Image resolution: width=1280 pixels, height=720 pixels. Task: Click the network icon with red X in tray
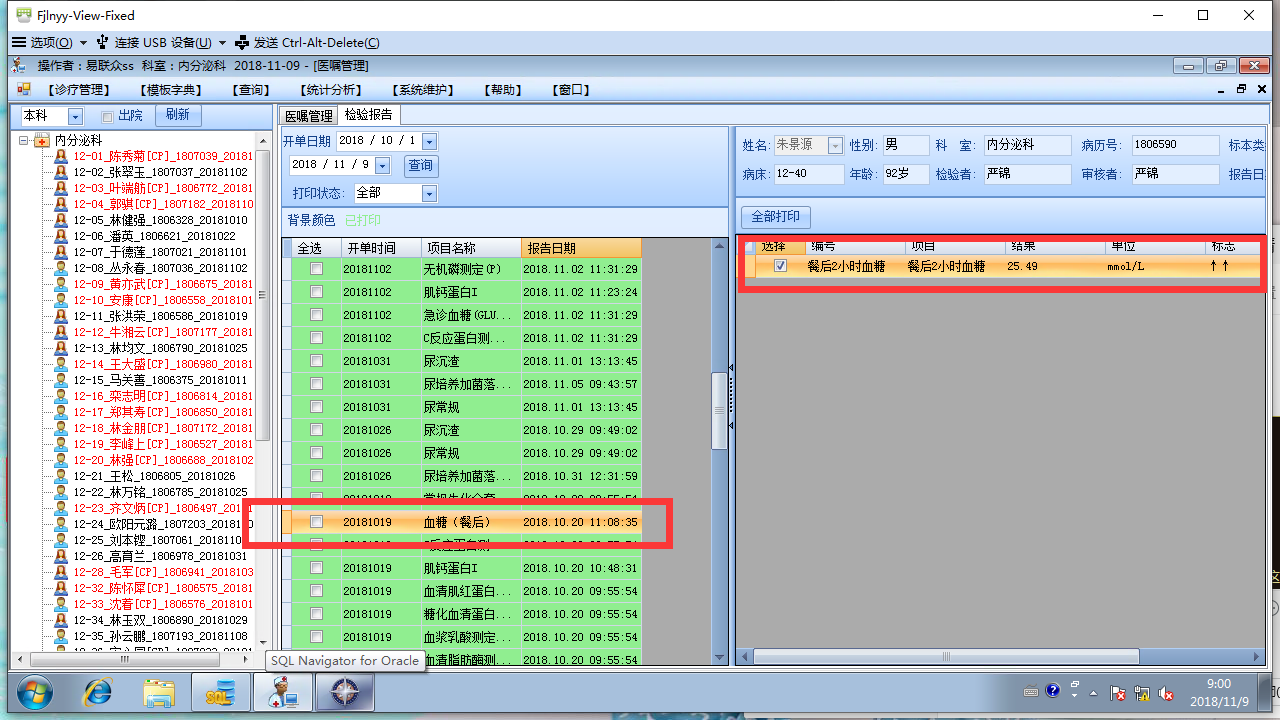[x=1143, y=692]
